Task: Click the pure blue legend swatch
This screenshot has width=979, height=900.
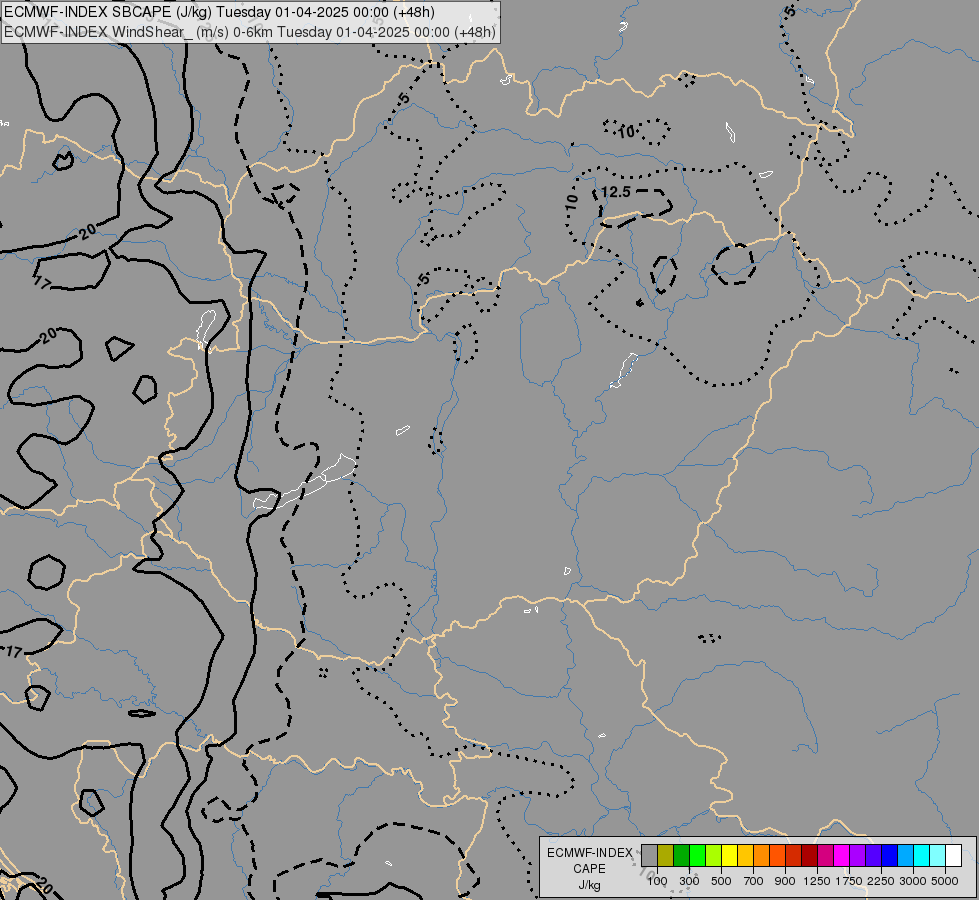Action: 890,855
